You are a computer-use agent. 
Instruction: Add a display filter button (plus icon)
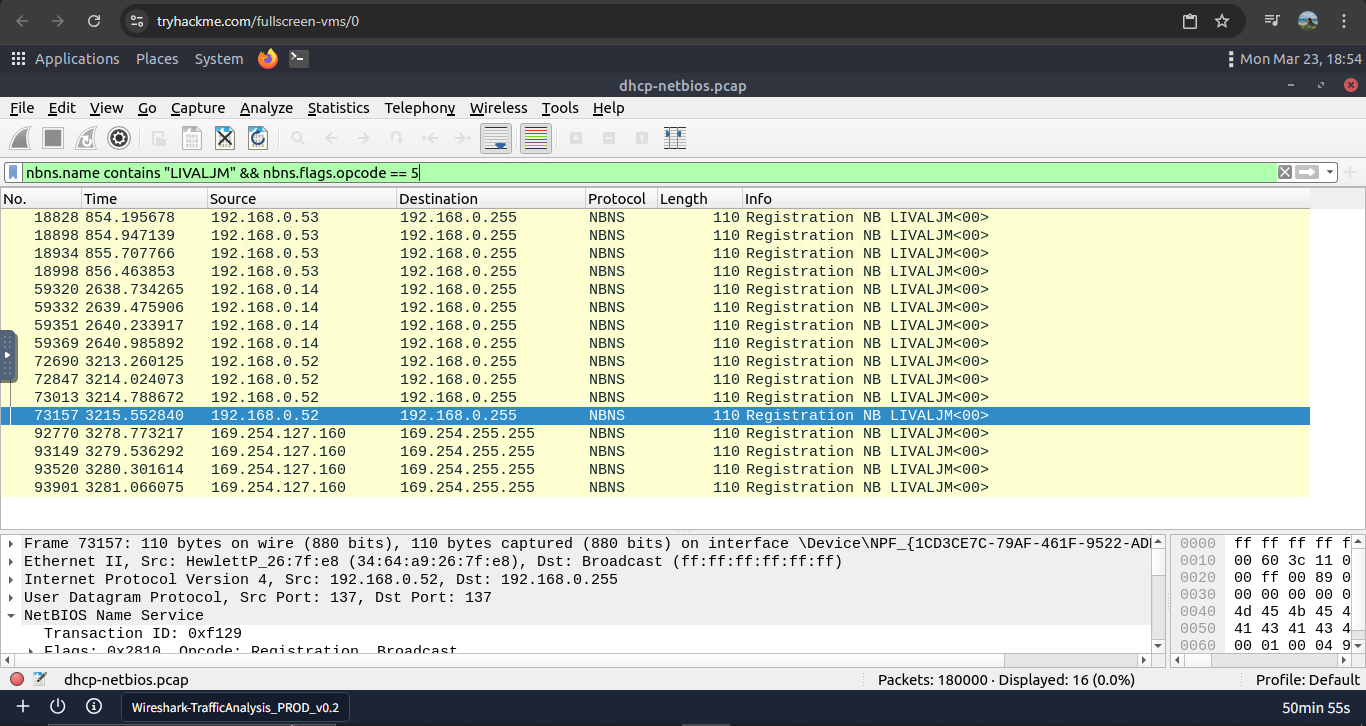1352,173
